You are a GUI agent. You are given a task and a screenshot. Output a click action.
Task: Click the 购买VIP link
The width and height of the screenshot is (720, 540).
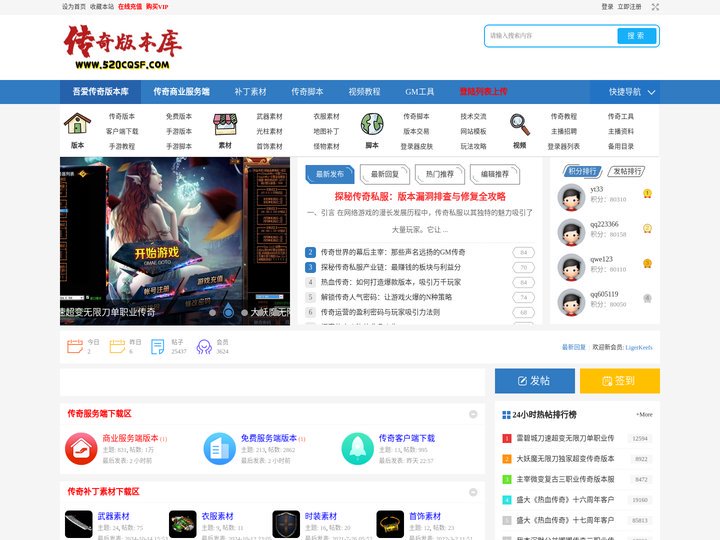click(157, 7)
